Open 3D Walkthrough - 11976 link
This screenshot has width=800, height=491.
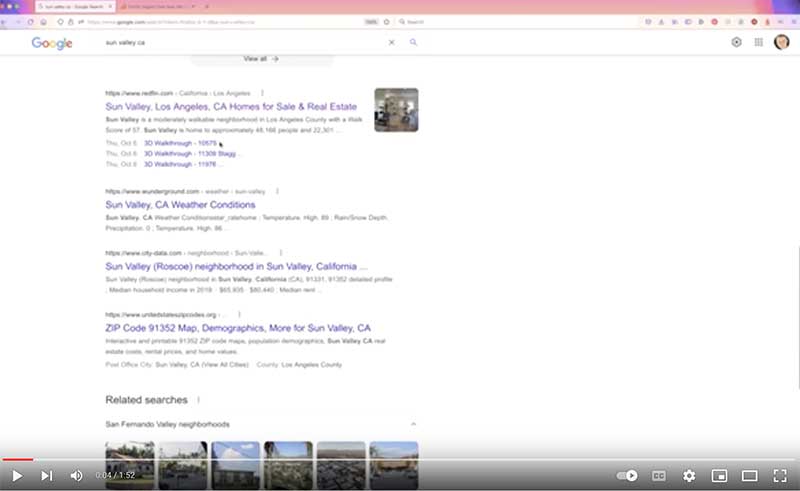[180, 164]
